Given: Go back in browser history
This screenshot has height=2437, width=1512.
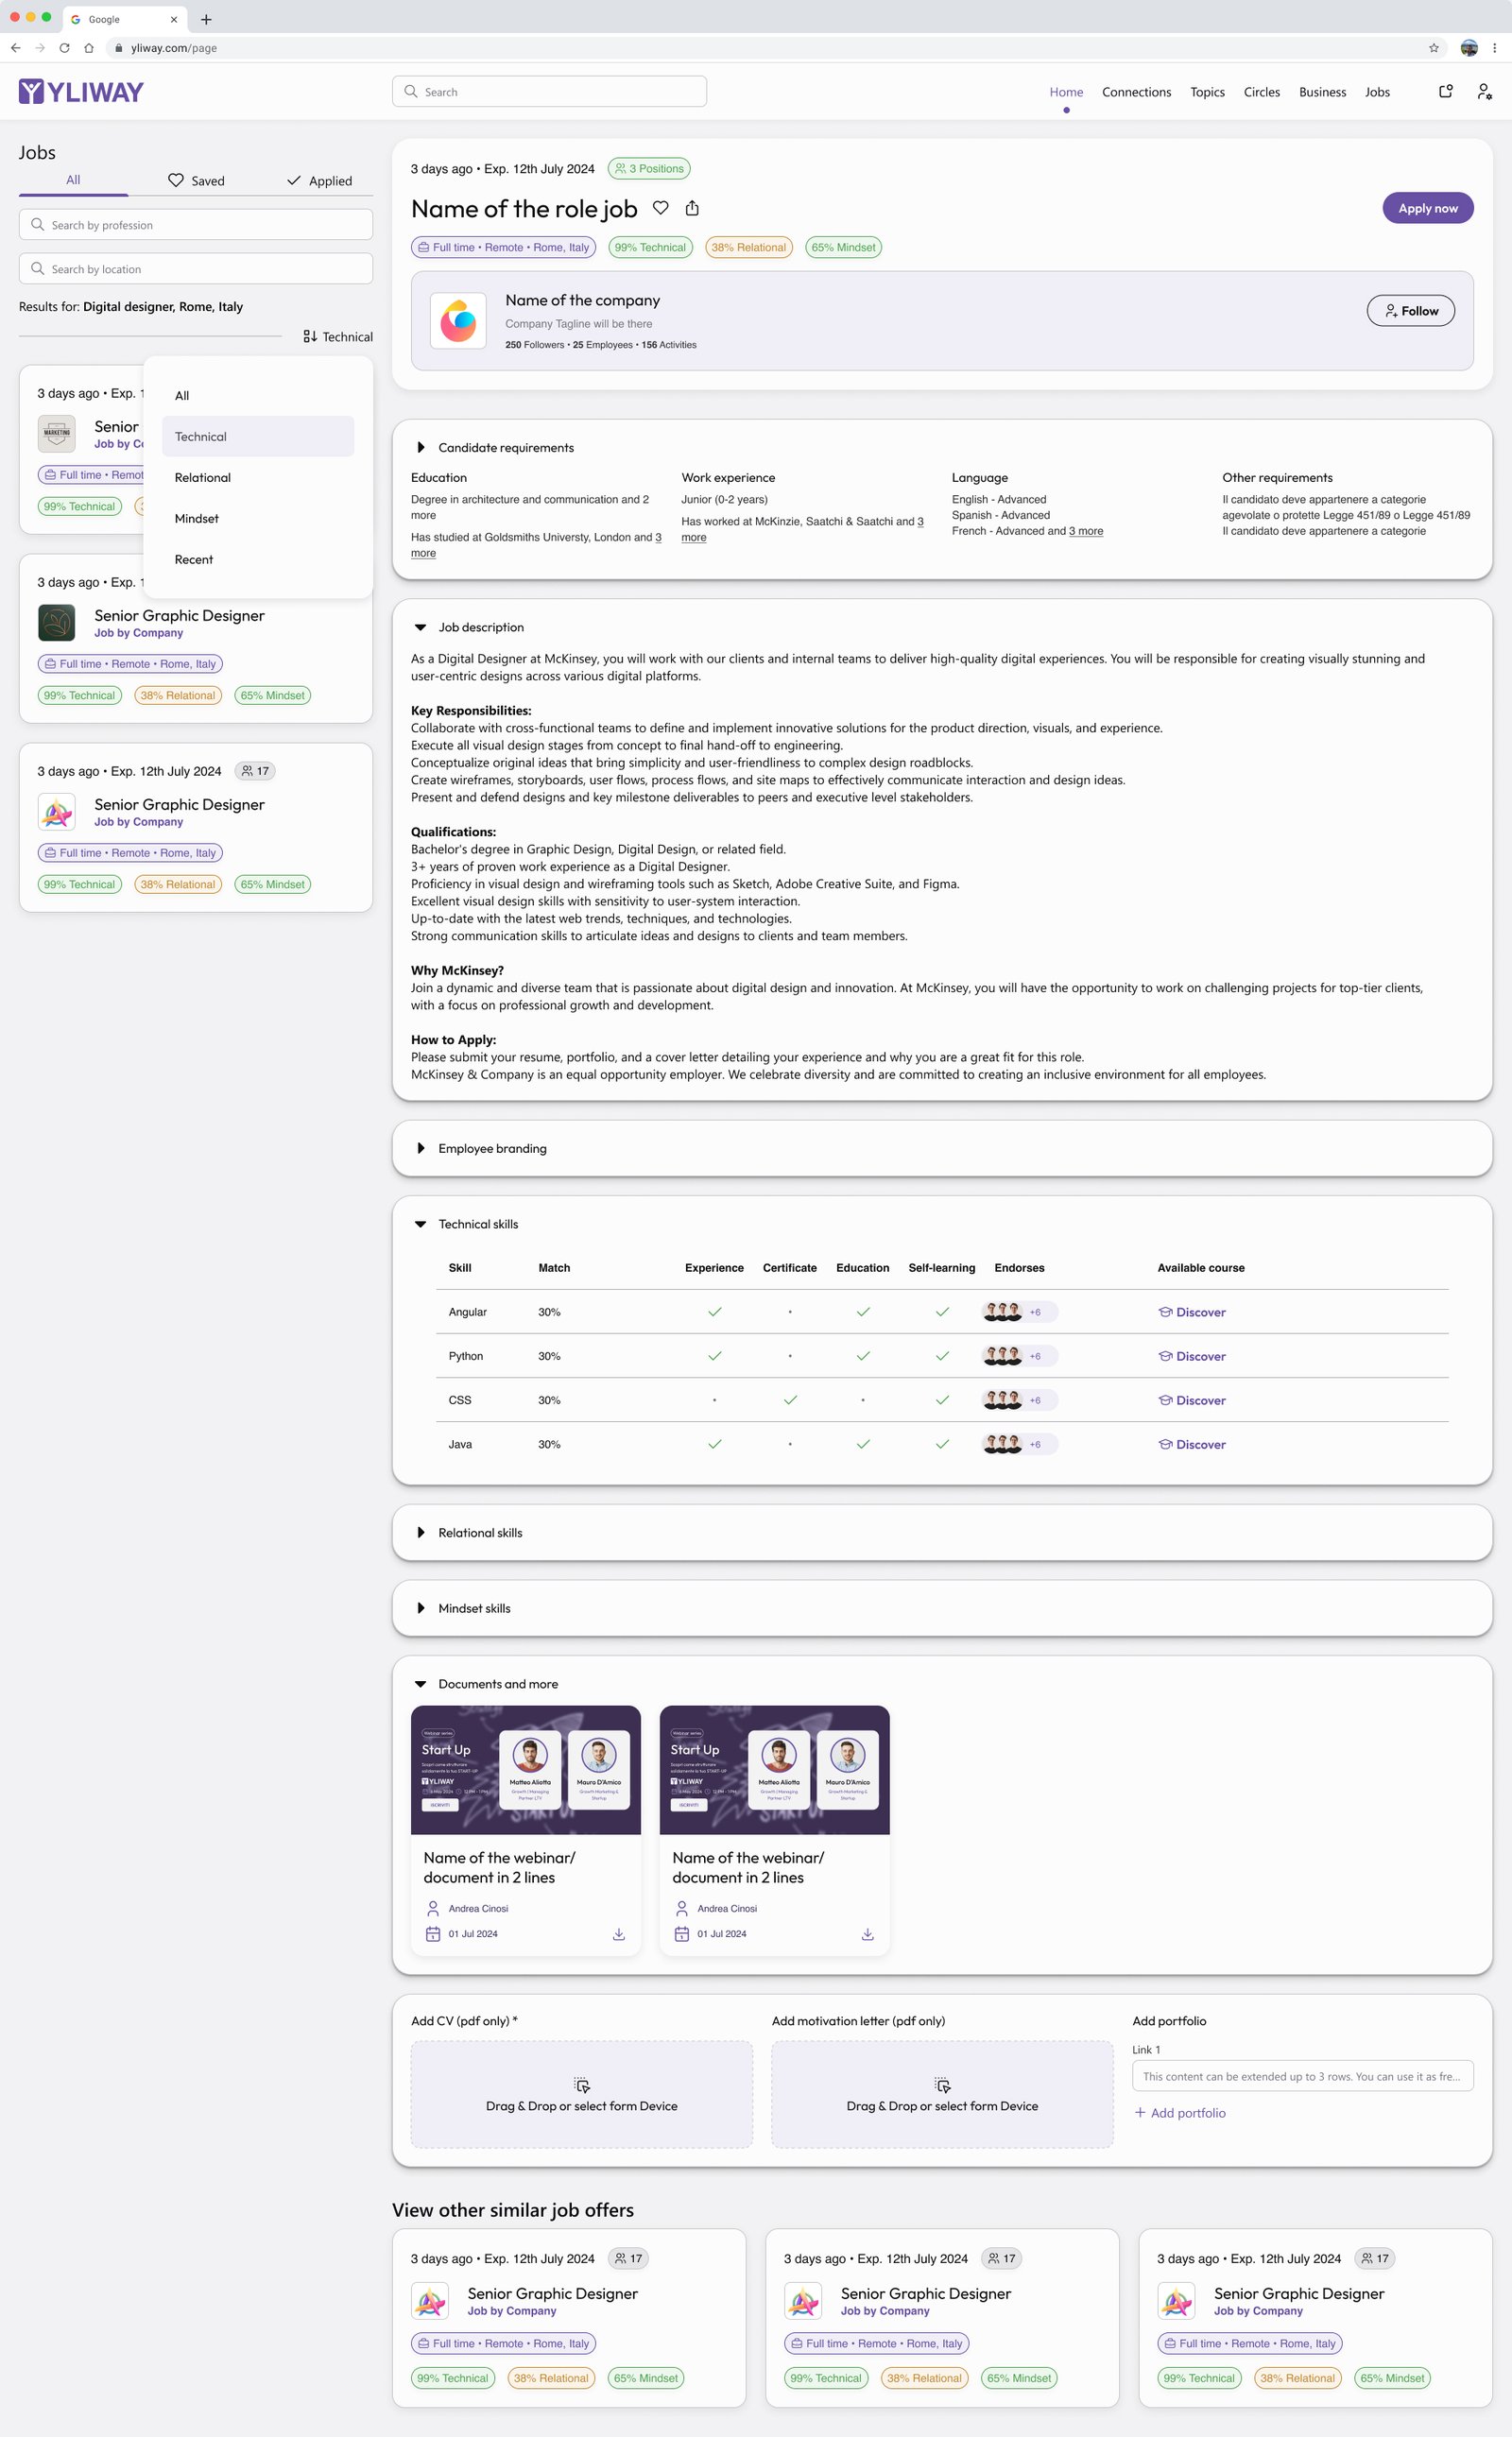Looking at the screenshot, I should click(x=15, y=48).
